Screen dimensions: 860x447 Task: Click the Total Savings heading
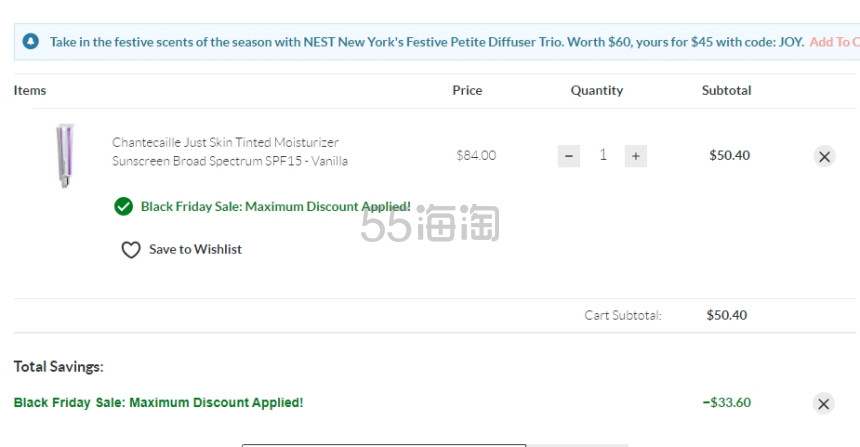(59, 366)
